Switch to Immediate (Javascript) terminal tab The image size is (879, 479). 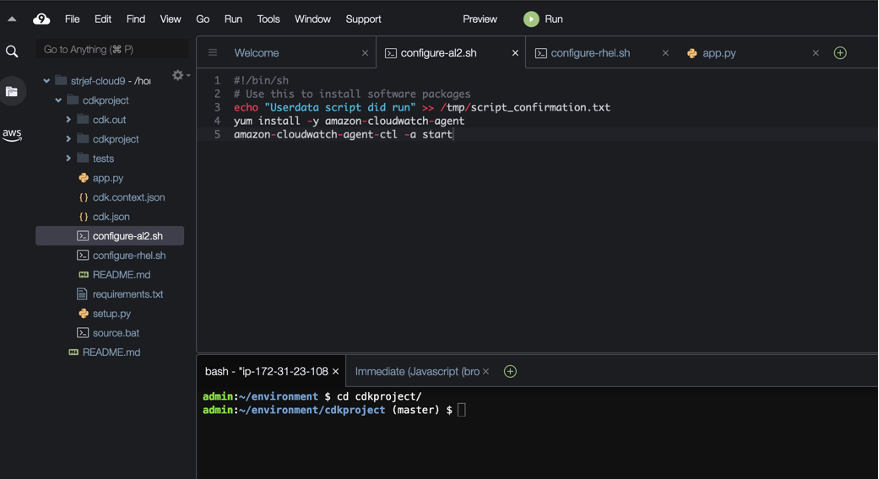coord(417,371)
